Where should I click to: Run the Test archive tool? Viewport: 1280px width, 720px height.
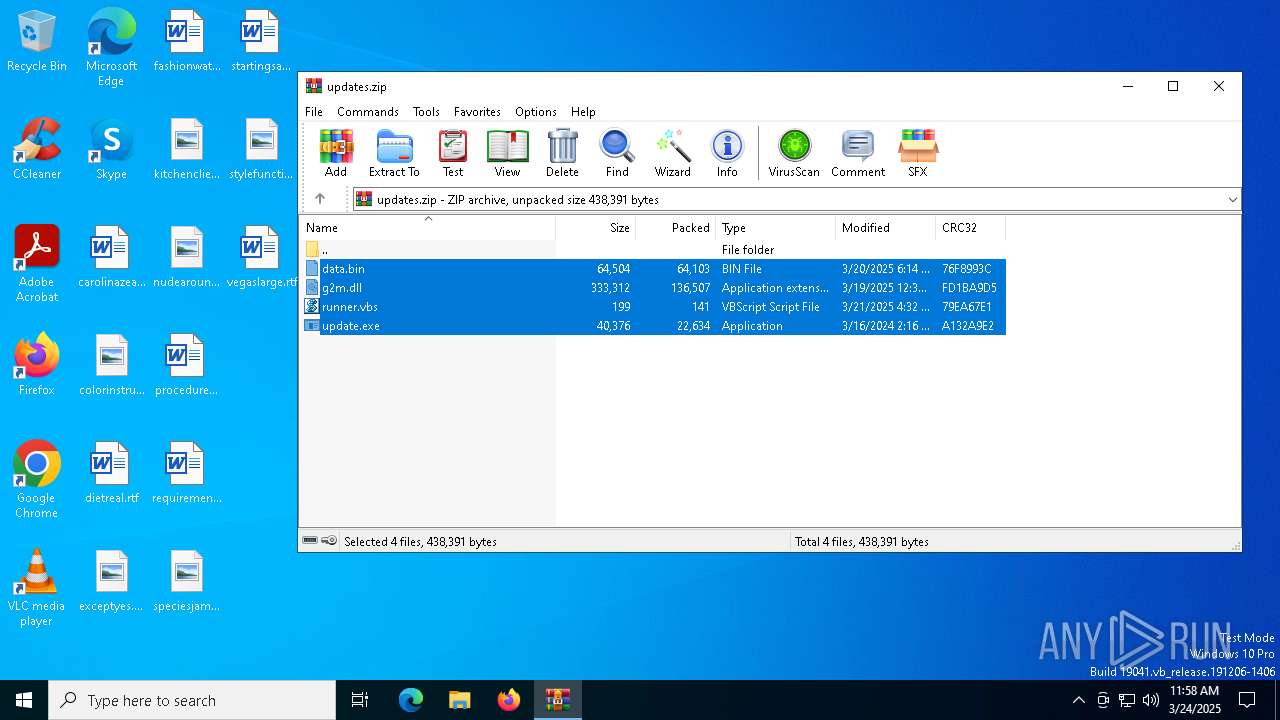pos(453,153)
